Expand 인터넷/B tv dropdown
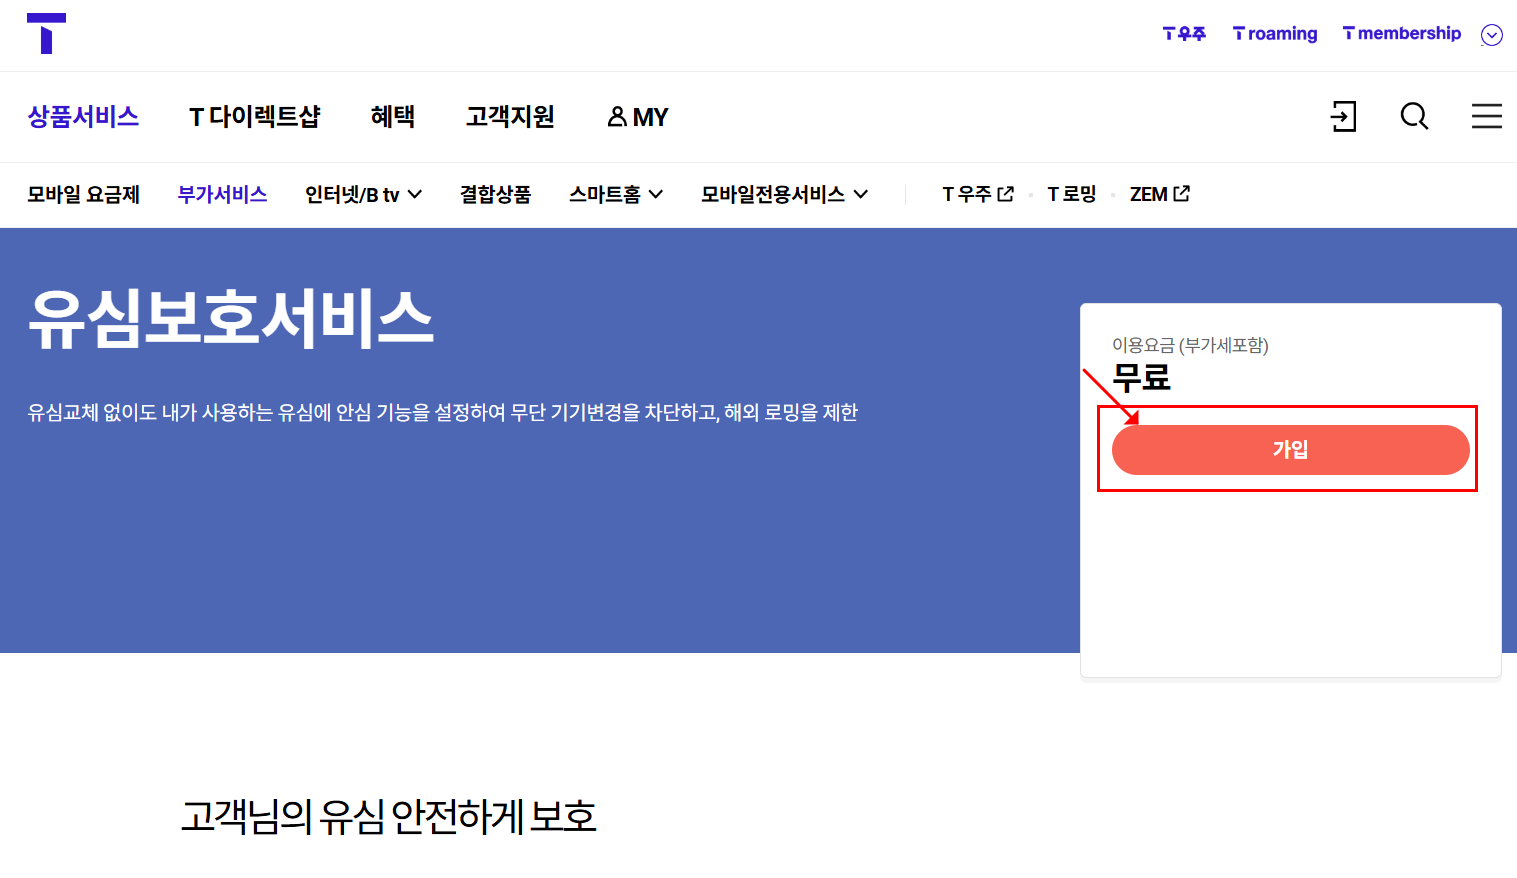 coord(363,194)
